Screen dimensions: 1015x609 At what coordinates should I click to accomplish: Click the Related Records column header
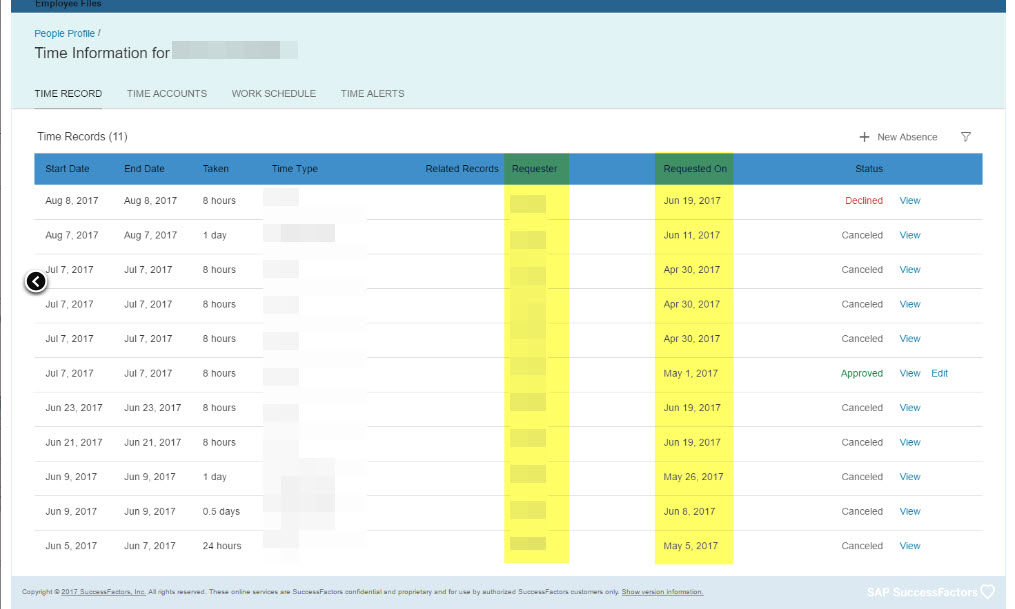click(462, 169)
